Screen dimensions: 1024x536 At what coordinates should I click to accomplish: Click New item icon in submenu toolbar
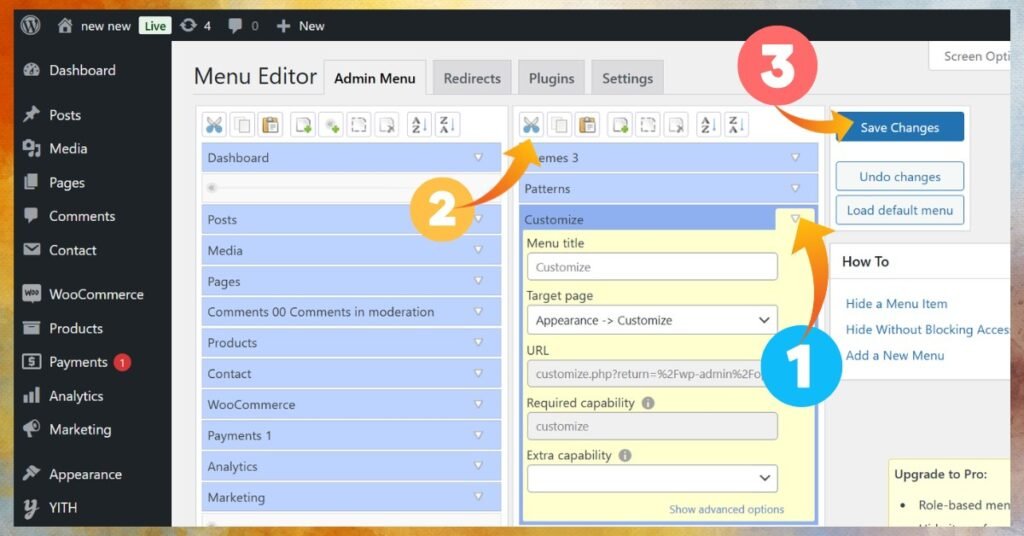pyautogui.click(x=620, y=125)
